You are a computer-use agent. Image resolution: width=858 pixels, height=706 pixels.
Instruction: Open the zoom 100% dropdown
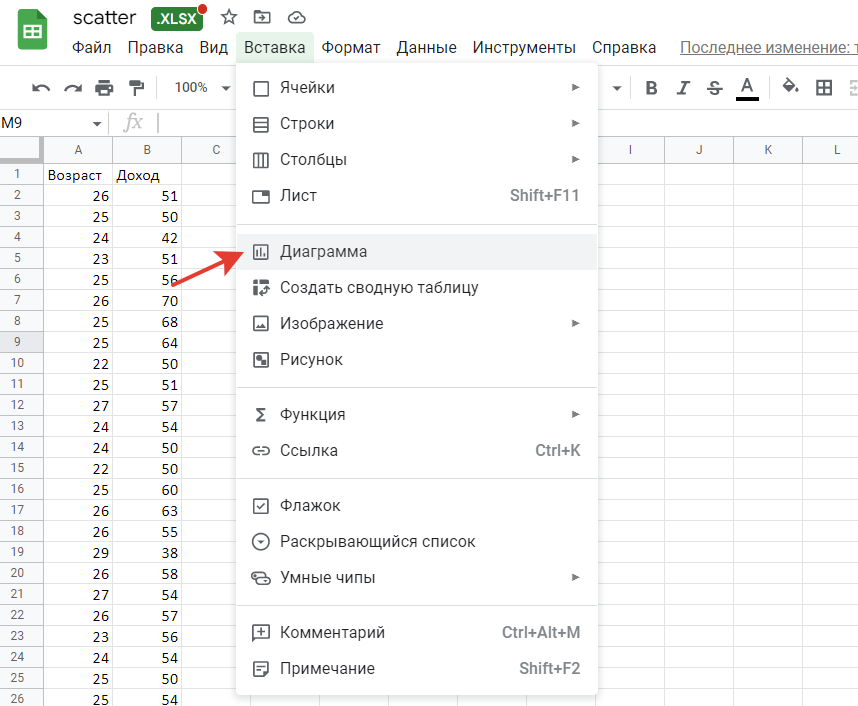pyautogui.click(x=201, y=88)
